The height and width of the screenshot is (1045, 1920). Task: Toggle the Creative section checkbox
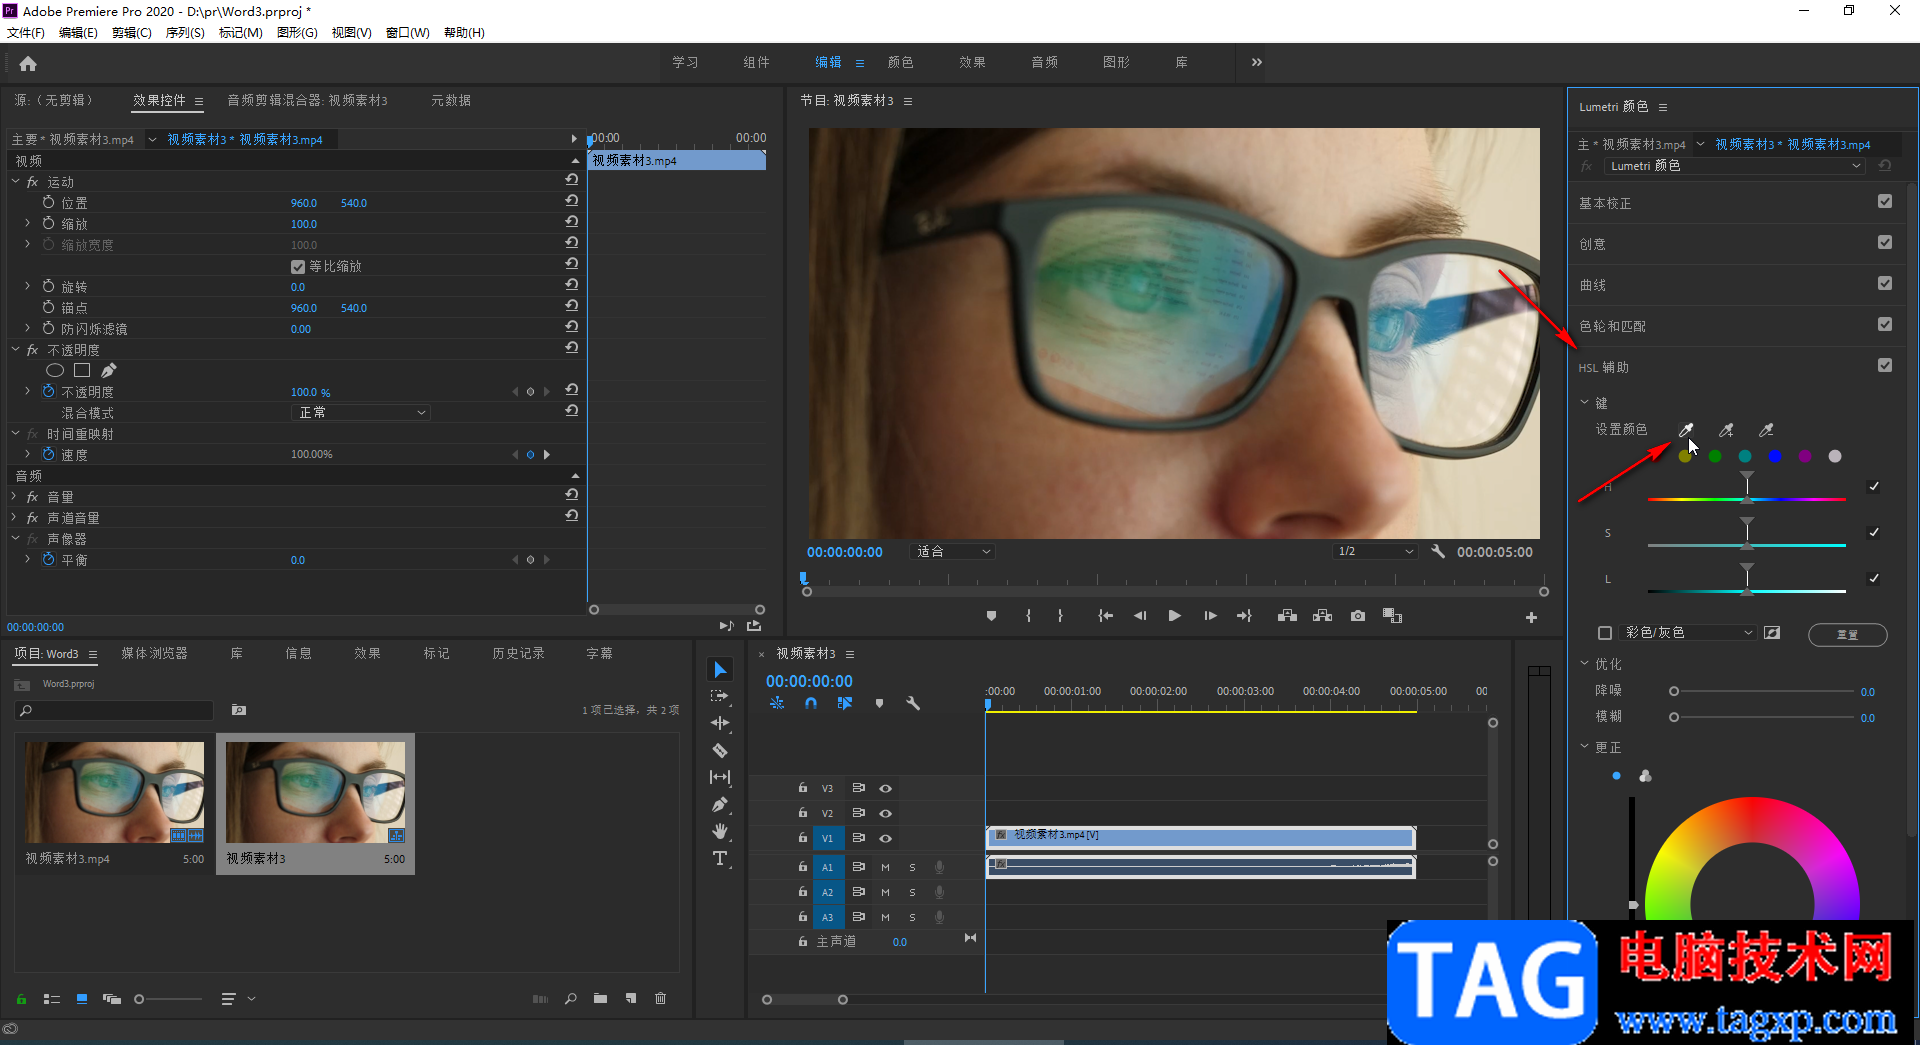[x=1885, y=242]
